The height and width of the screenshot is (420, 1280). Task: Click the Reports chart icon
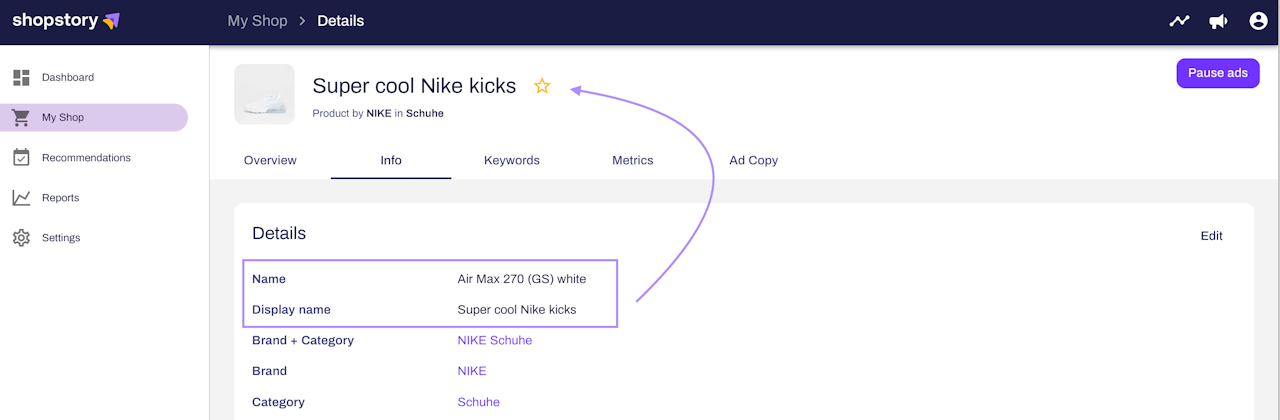(x=21, y=198)
